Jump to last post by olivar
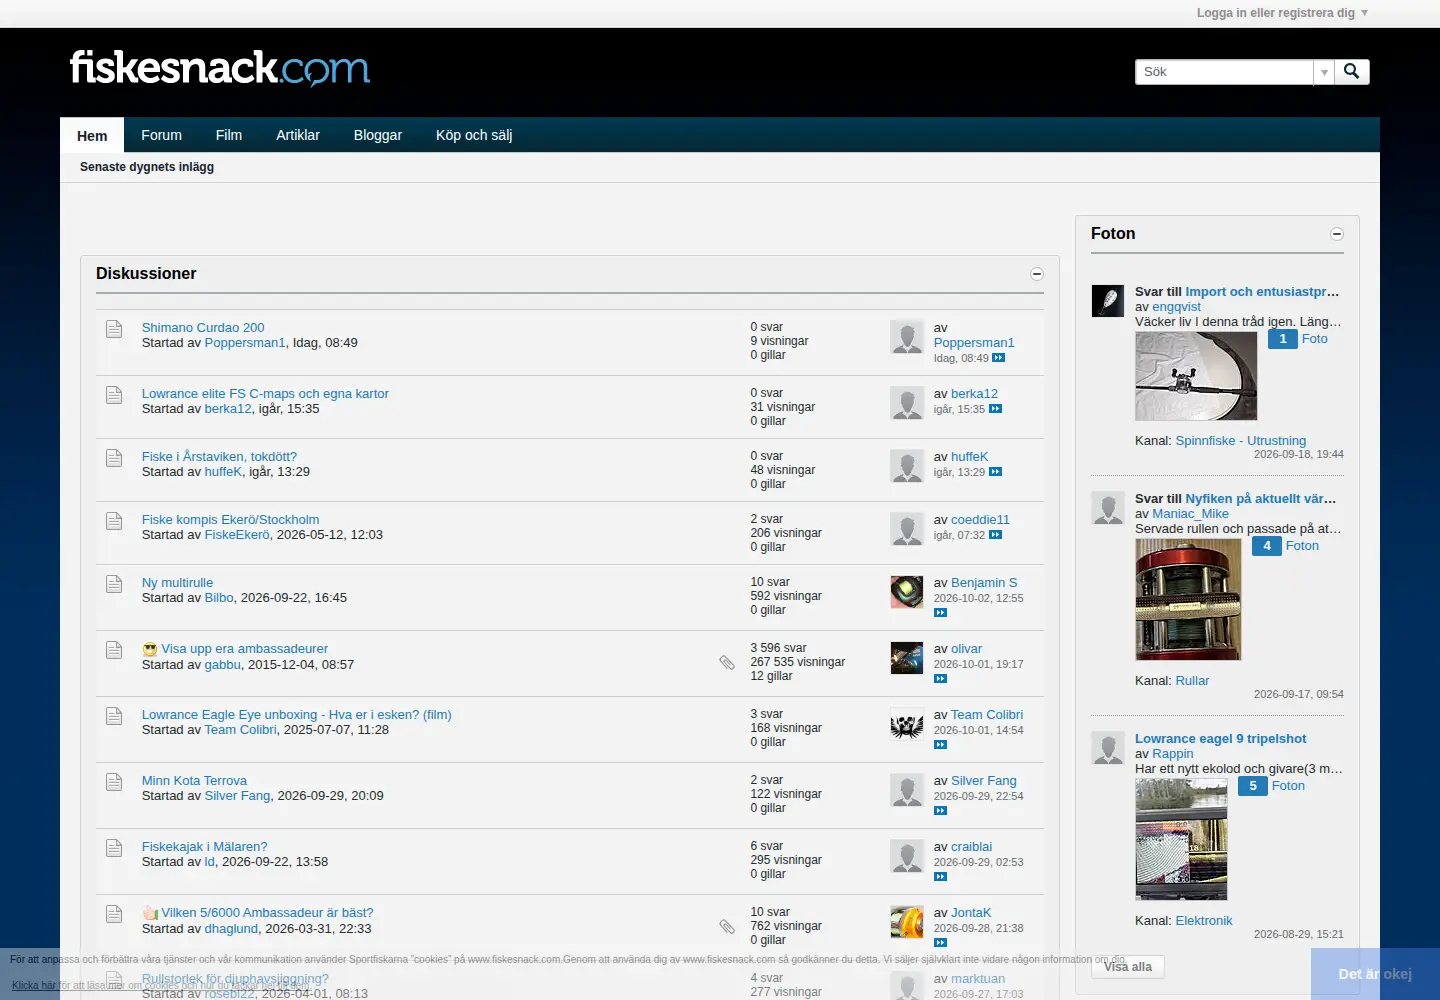Image resolution: width=1440 pixels, height=1000 pixels. tap(941, 679)
